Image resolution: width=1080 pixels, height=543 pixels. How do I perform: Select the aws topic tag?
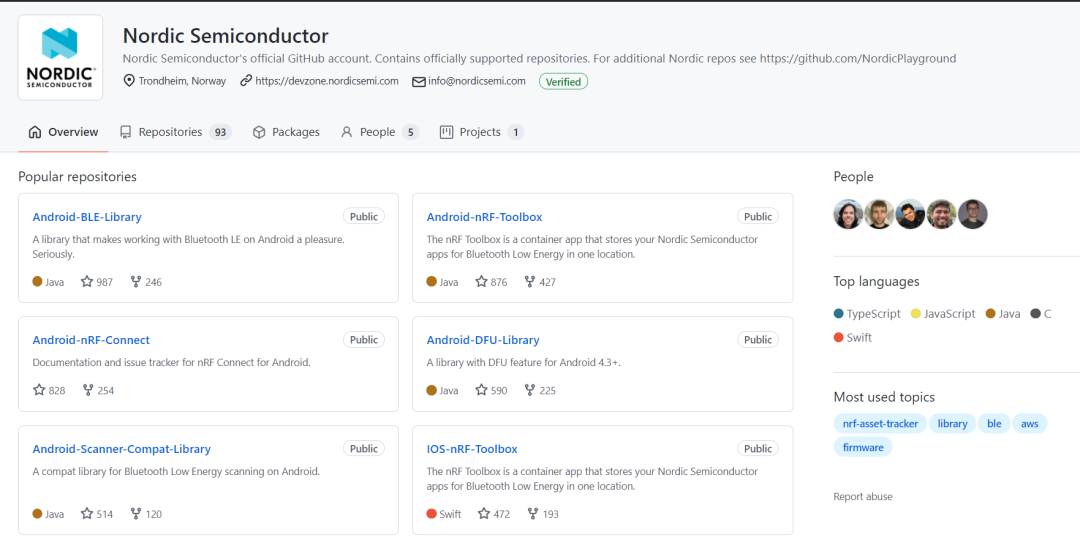[x=1030, y=424]
